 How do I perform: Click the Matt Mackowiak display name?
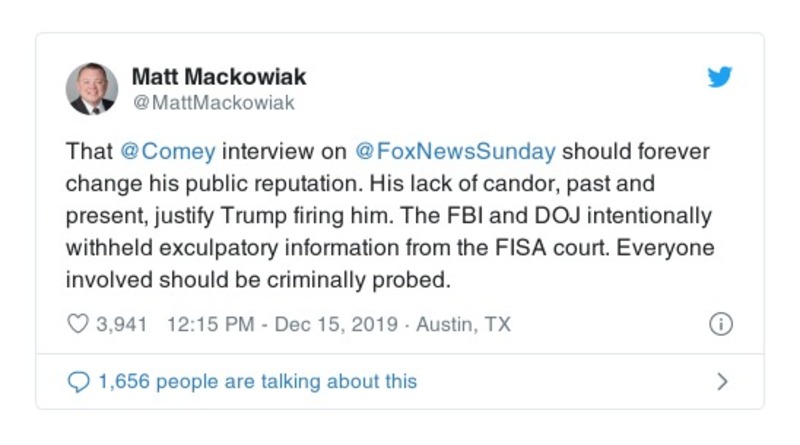coord(219,77)
